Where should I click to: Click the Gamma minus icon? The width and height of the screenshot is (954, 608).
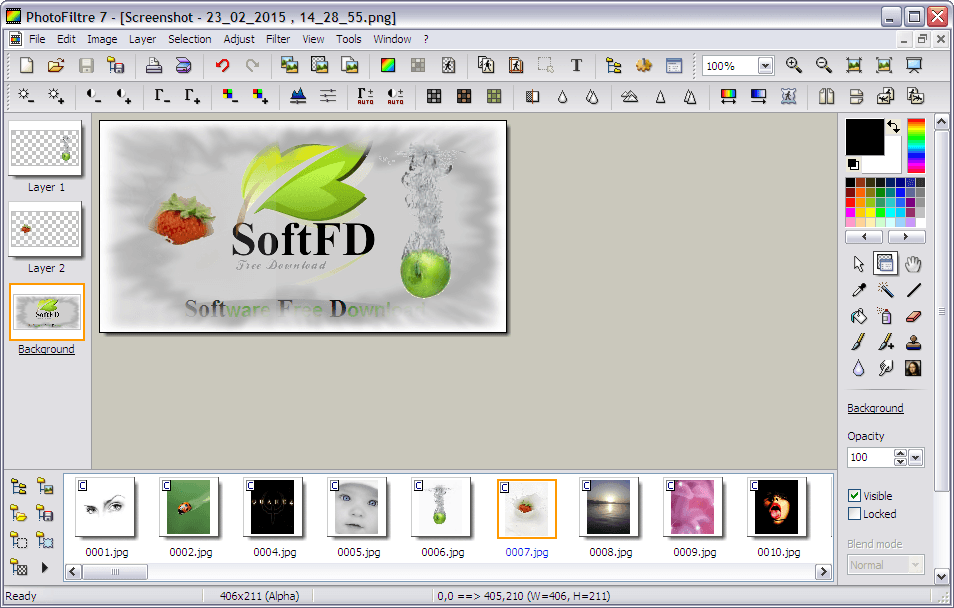(x=161, y=96)
